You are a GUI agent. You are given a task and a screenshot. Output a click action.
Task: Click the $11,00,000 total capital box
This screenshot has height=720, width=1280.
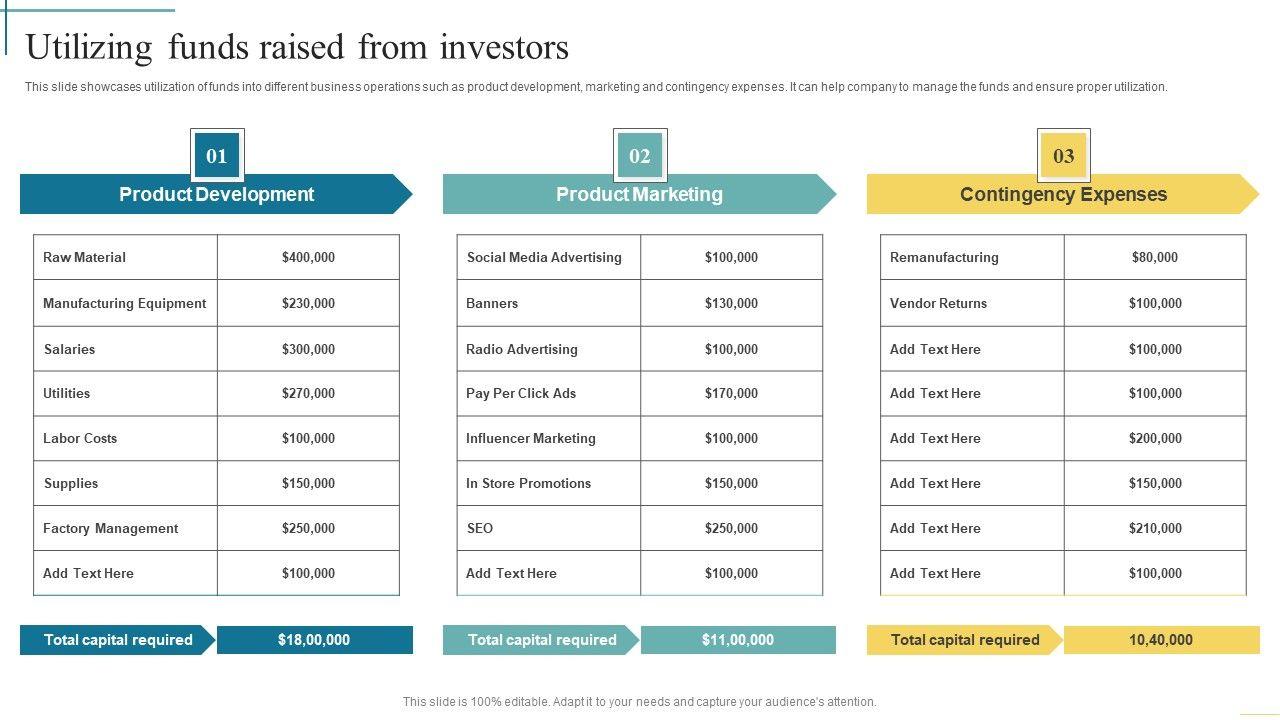[738, 640]
